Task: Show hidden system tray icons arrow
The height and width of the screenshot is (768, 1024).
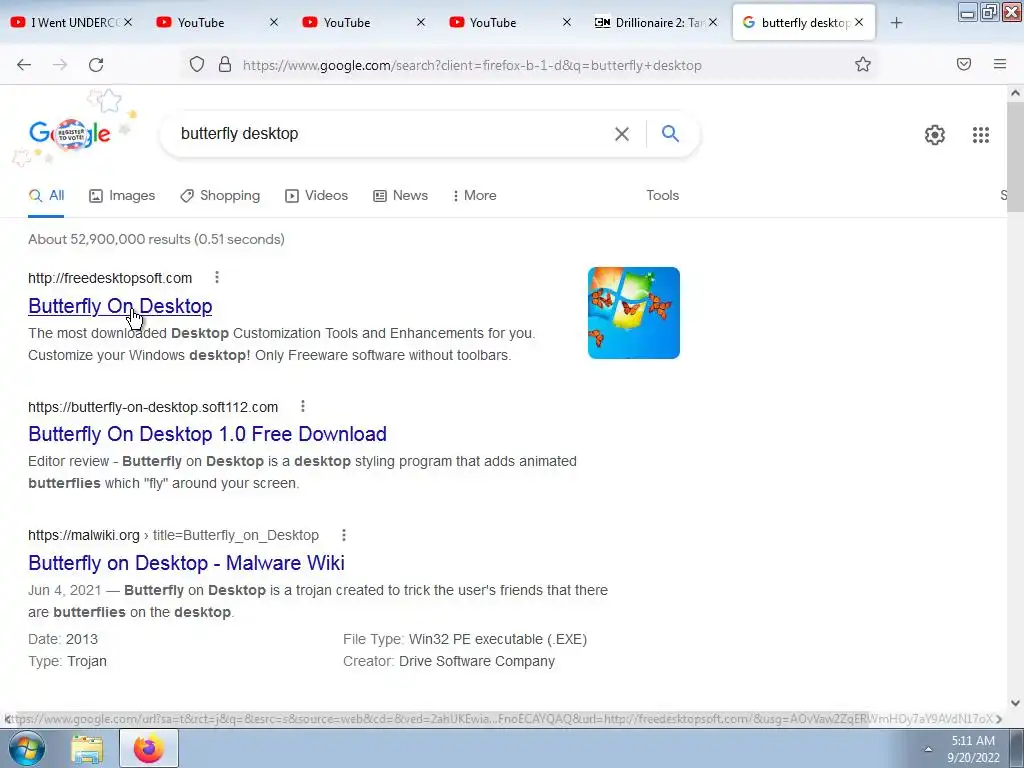Action: coord(928,749)
